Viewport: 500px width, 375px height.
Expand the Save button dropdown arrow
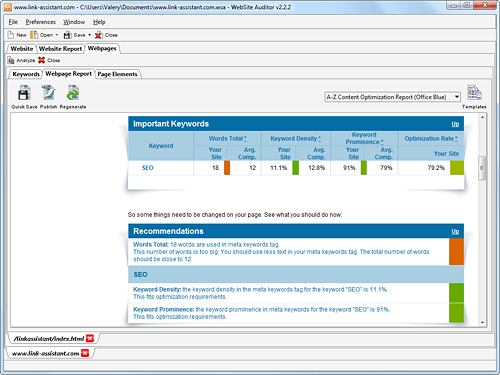click(x=89, y=35)
